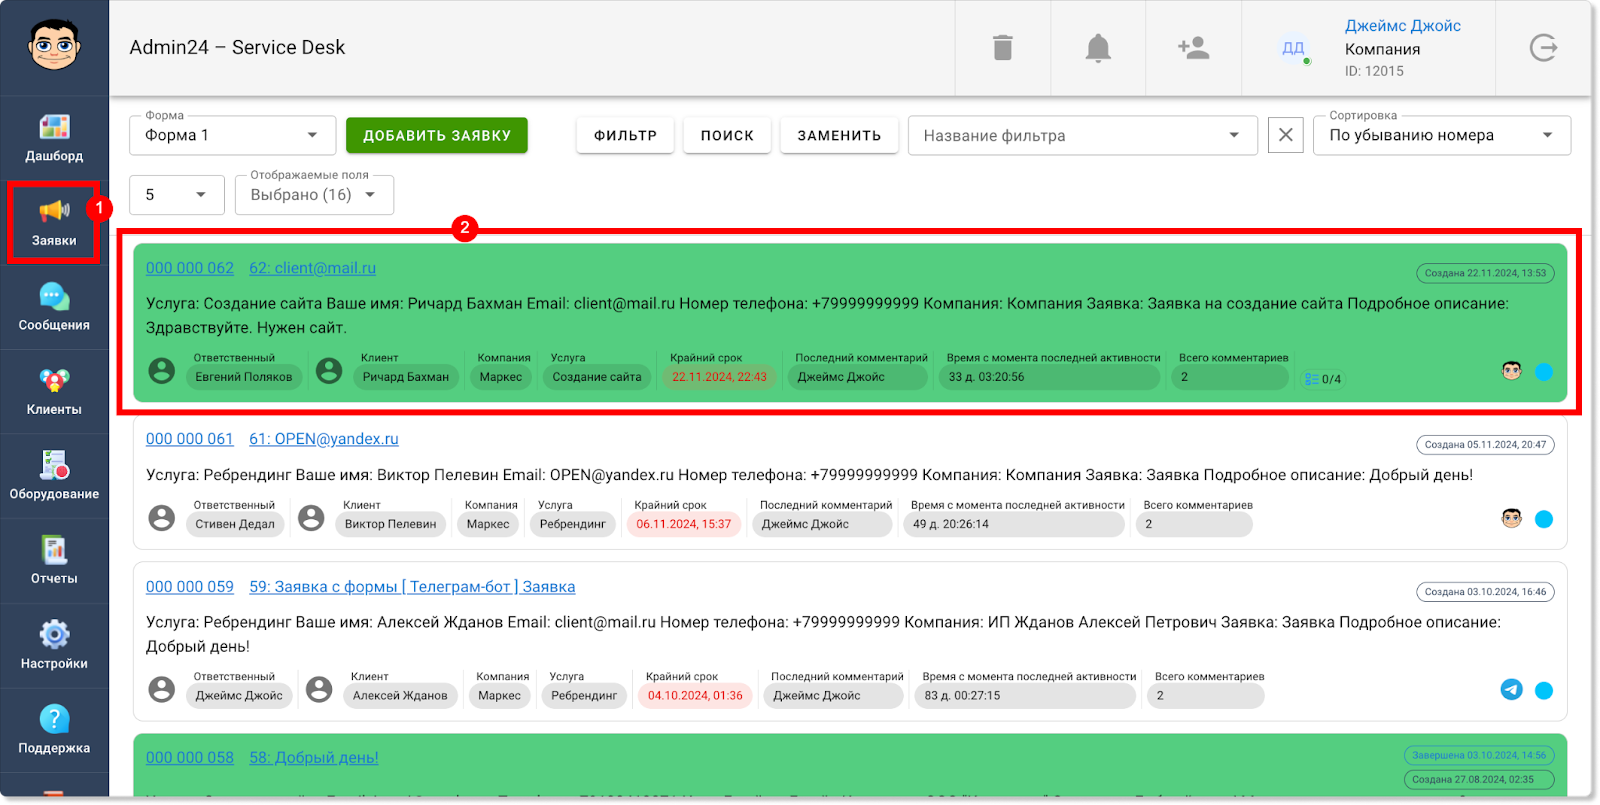The height and width of the screenshot is (805, 1600).
Task: Log out using the exit icon
Action: [x=1543, y=47]
